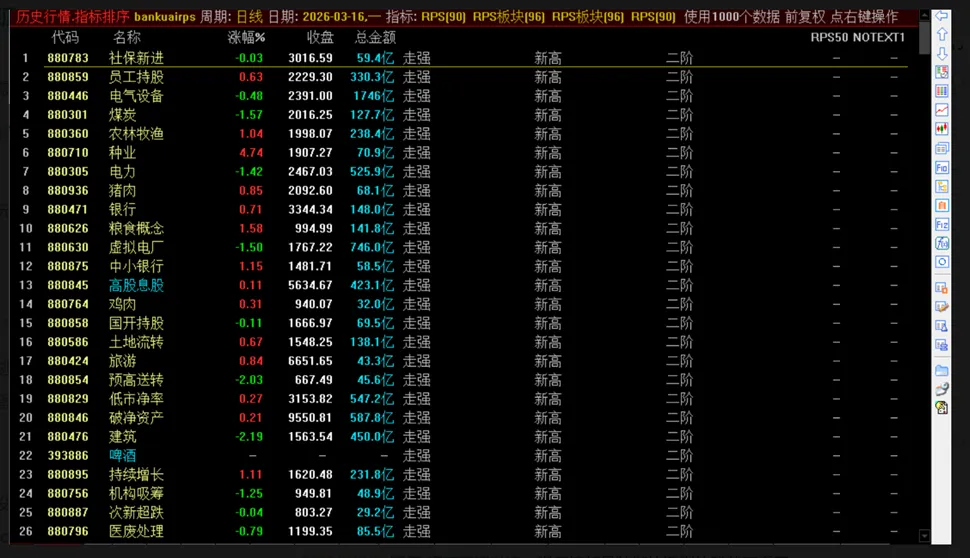Image resolution: width=970 pixels, height=558 pixels.
Task: Select the 旅游 row name
Action: 122,361
